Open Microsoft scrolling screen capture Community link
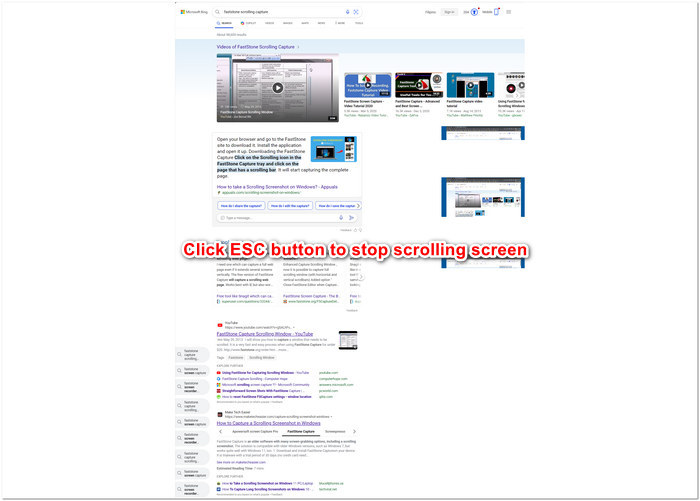 (266, 384)
